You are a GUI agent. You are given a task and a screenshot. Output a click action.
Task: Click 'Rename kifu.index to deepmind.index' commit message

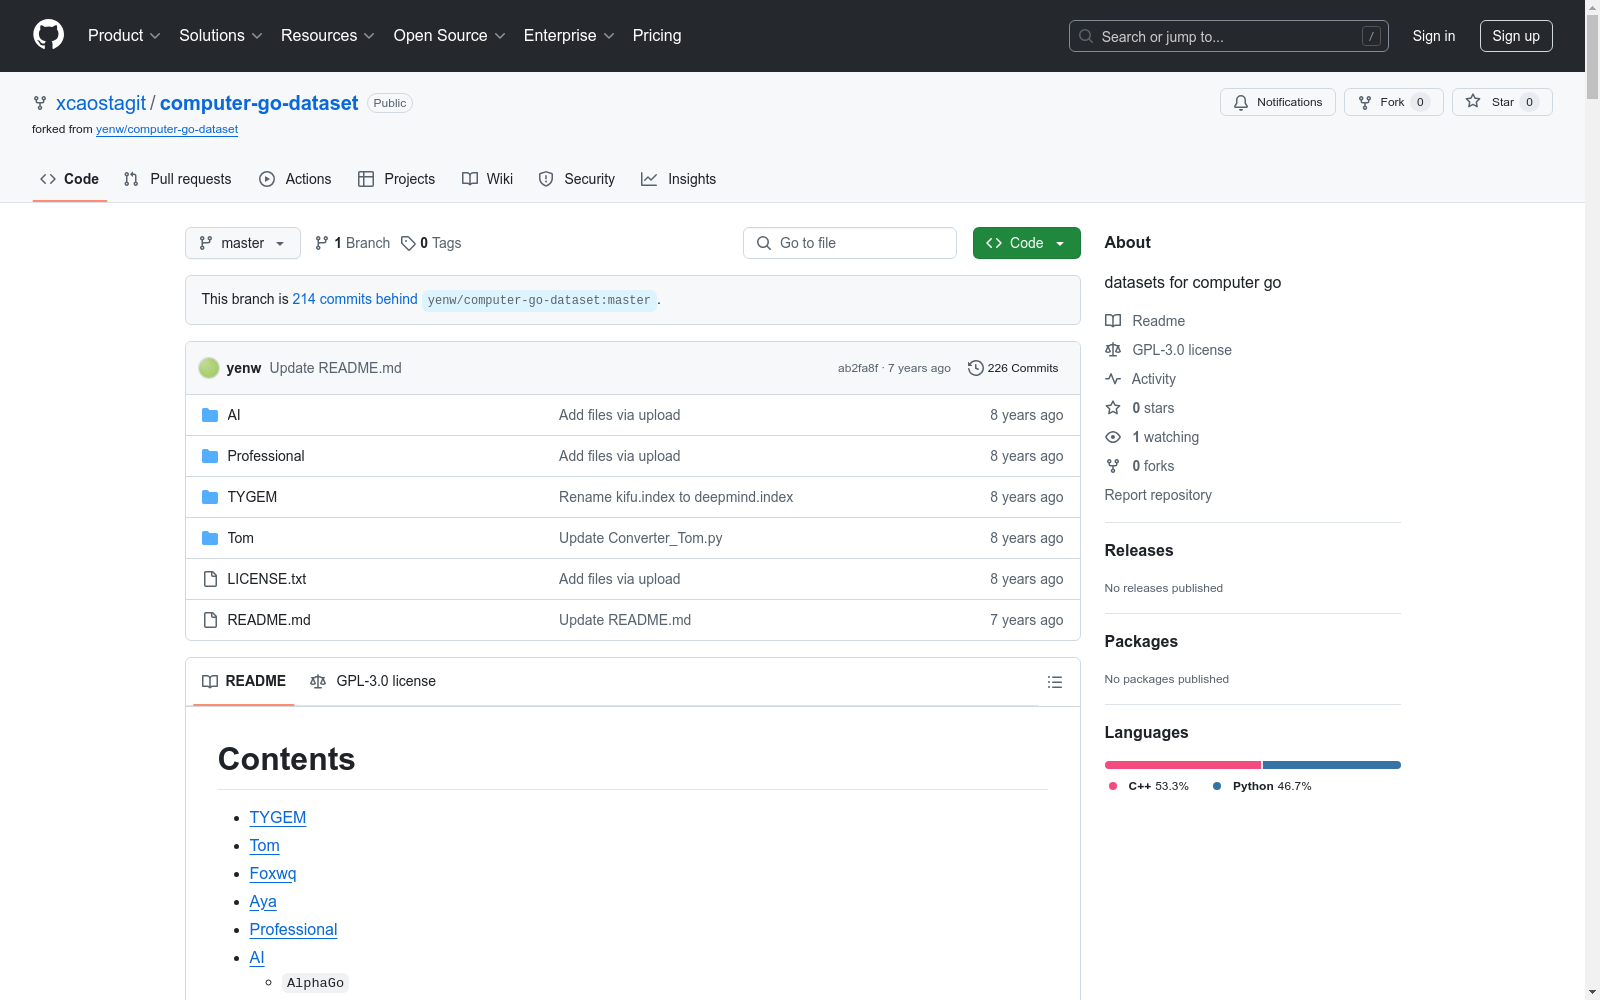676,497
